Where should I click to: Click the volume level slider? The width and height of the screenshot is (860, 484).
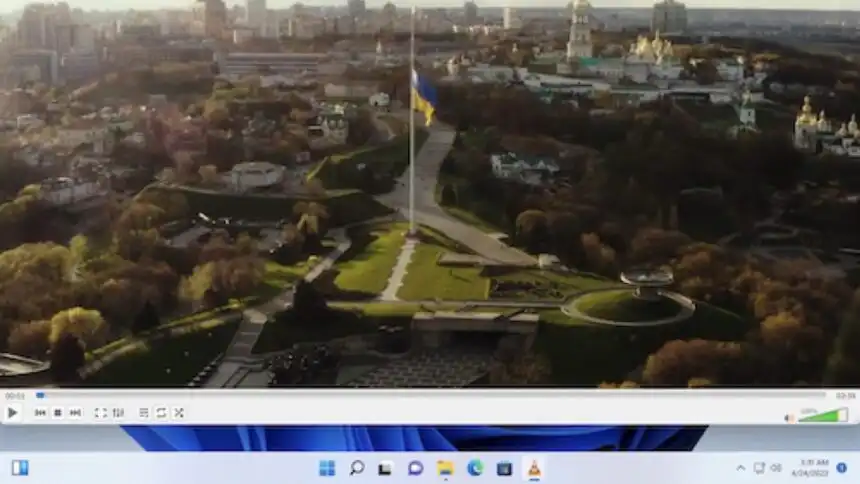pos(823,416)
